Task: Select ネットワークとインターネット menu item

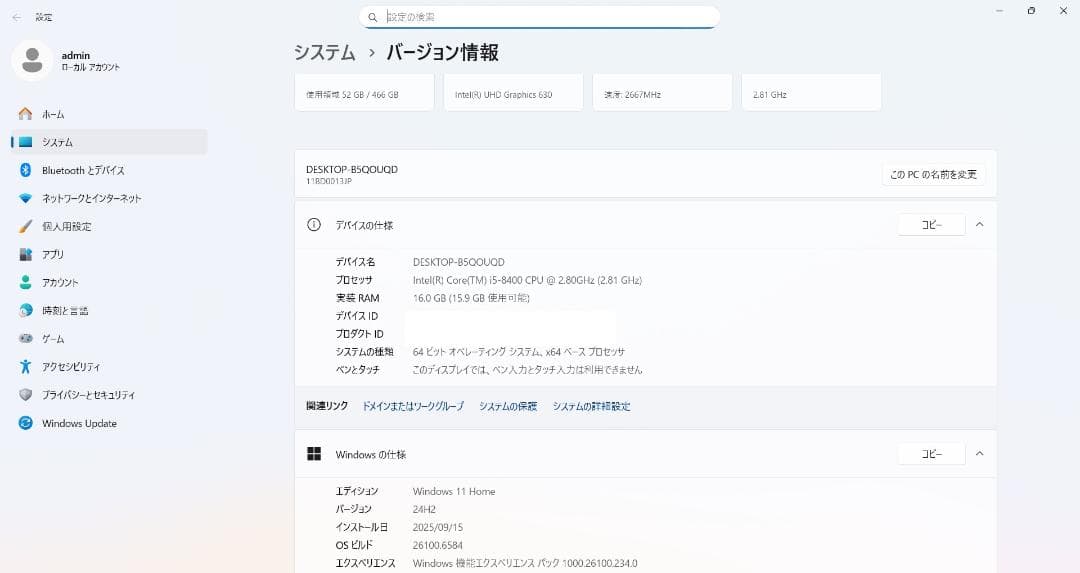Action: 109,198
